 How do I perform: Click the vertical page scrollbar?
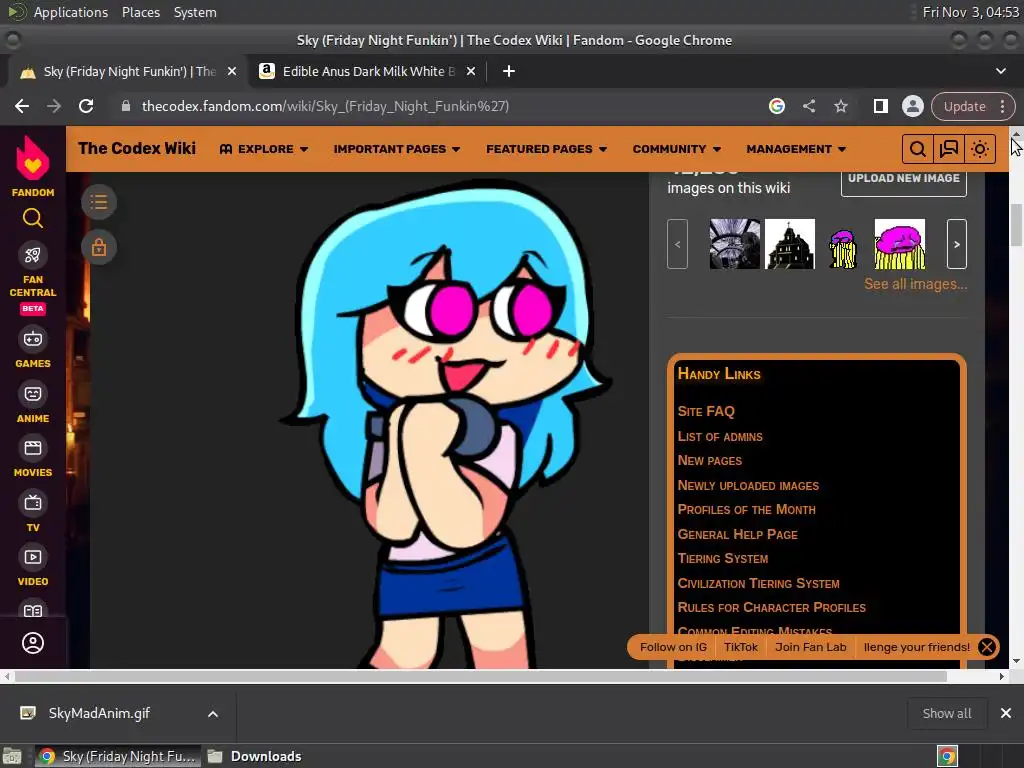1016,225
